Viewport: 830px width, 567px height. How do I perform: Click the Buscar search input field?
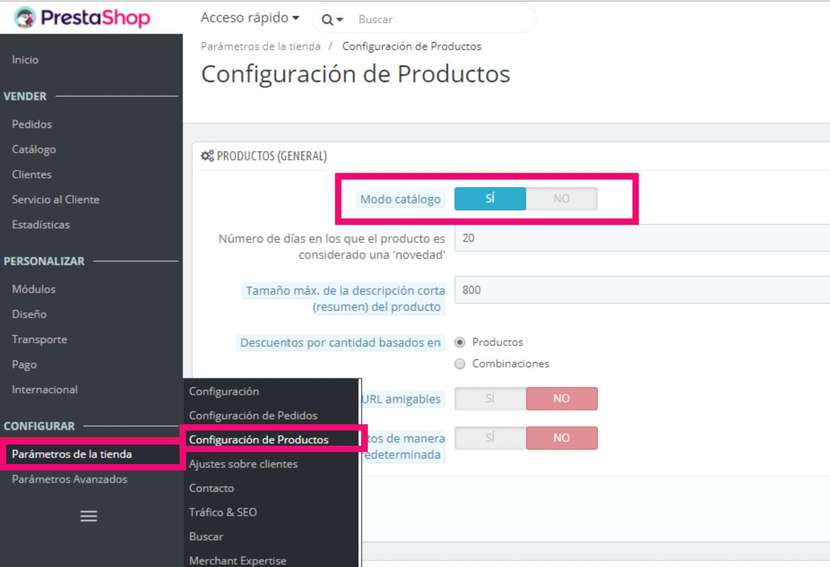click(x=440, y=19)
